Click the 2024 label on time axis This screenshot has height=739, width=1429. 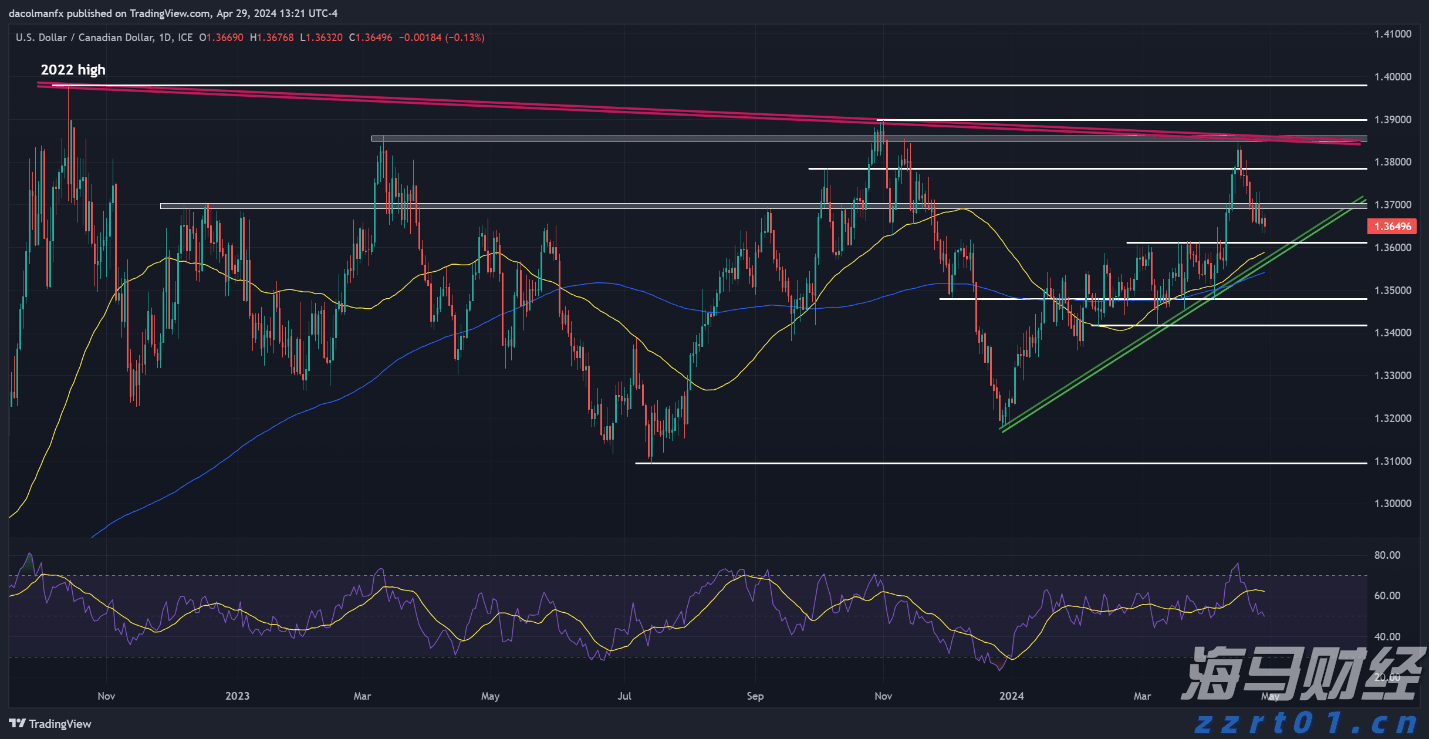pyautogui.click(x=1012, y=695)
